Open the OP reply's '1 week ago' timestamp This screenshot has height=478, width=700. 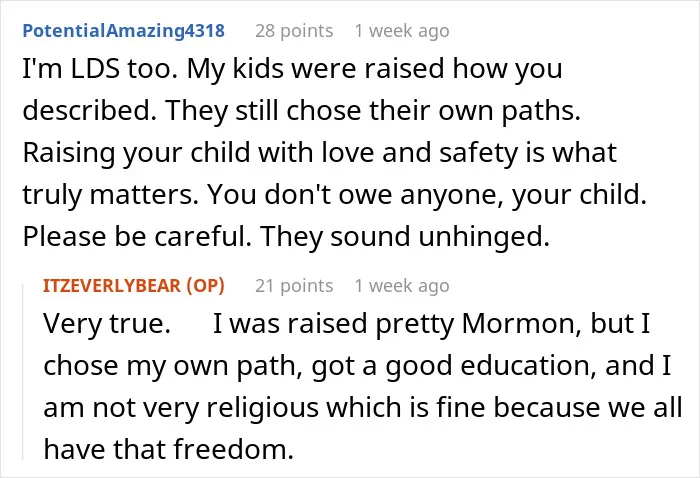tap(402, 286)
